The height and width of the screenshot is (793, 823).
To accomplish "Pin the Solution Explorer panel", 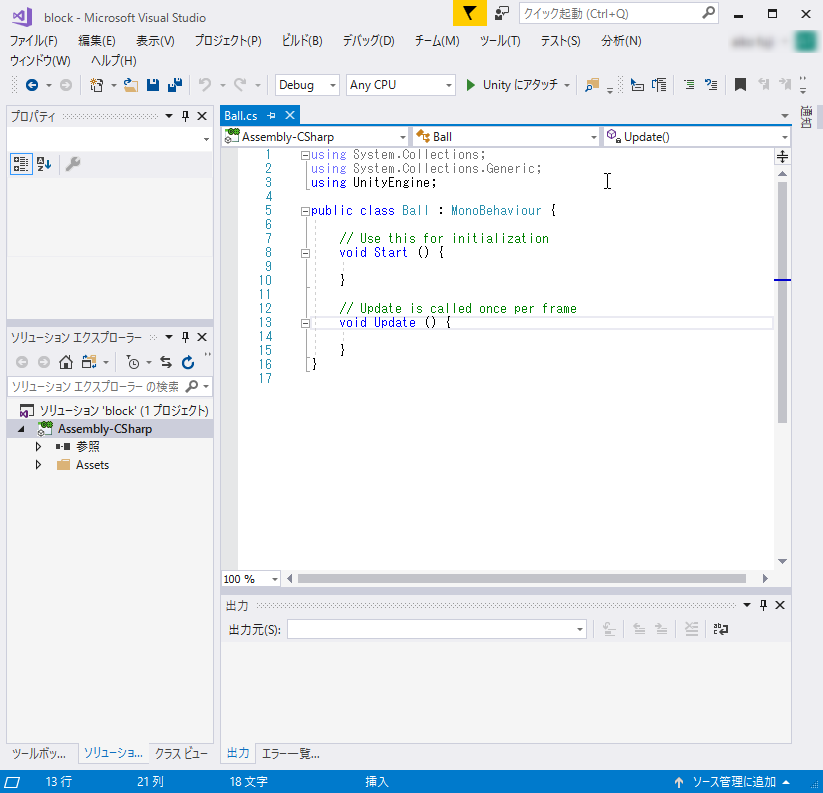I will (x=185, y=337).
